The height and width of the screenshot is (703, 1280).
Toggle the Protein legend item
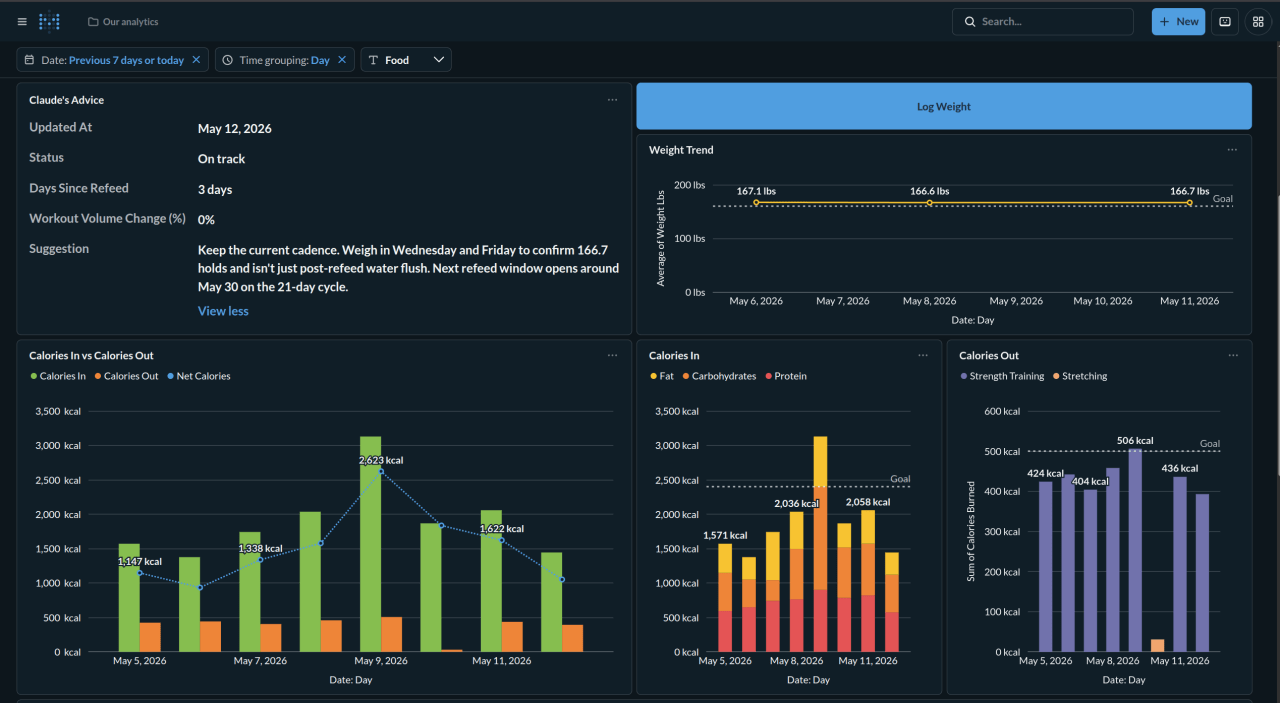tap(786, 376)
